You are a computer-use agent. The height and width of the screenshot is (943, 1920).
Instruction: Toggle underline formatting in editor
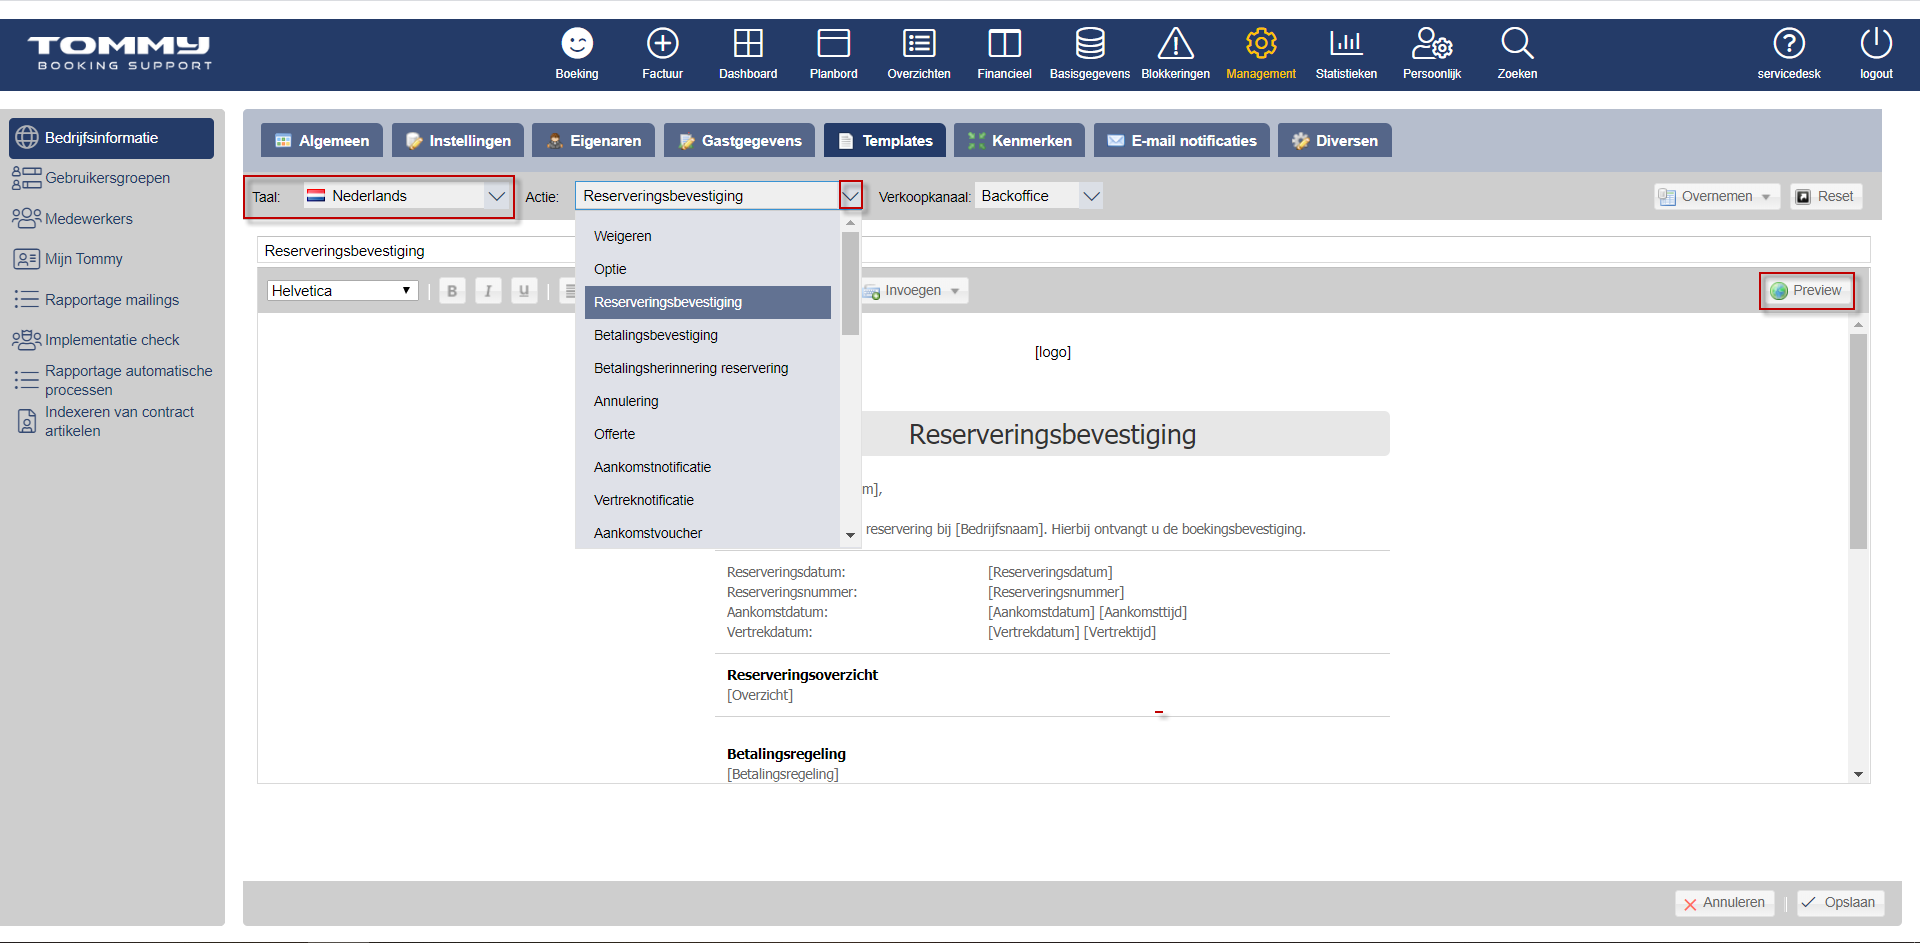coord(524,291)
